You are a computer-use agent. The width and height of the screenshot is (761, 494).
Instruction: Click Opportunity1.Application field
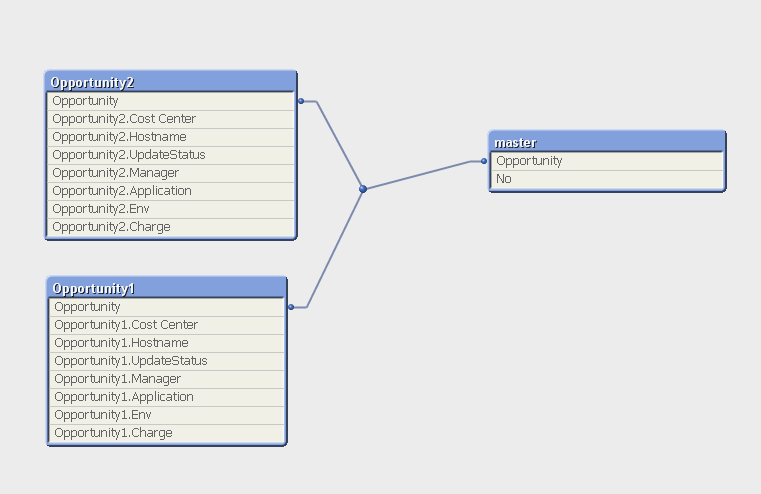click(167, 396)
